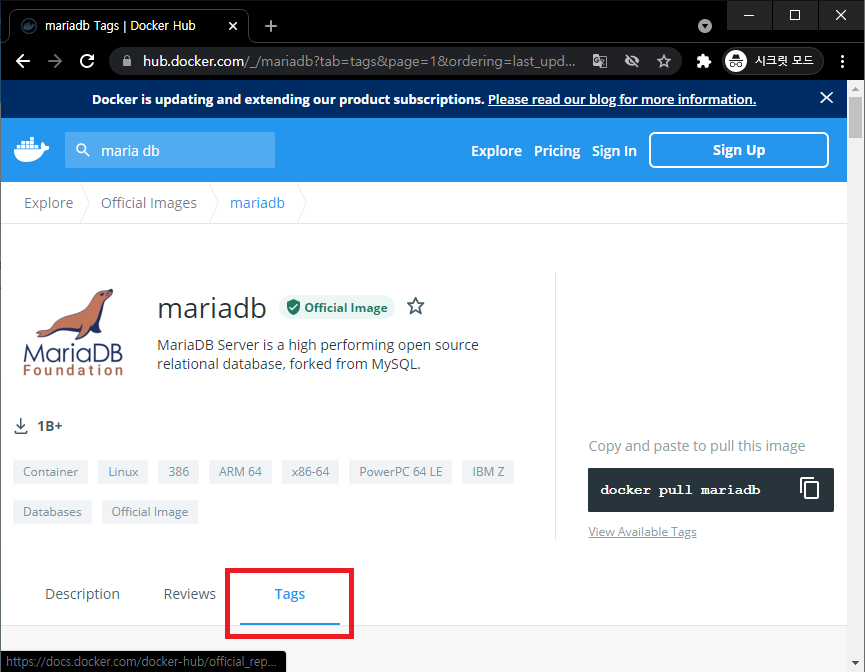Select the Tags tab
This screenshot has height=672, width=866.
pyautogui.click(x=289, y=594)
